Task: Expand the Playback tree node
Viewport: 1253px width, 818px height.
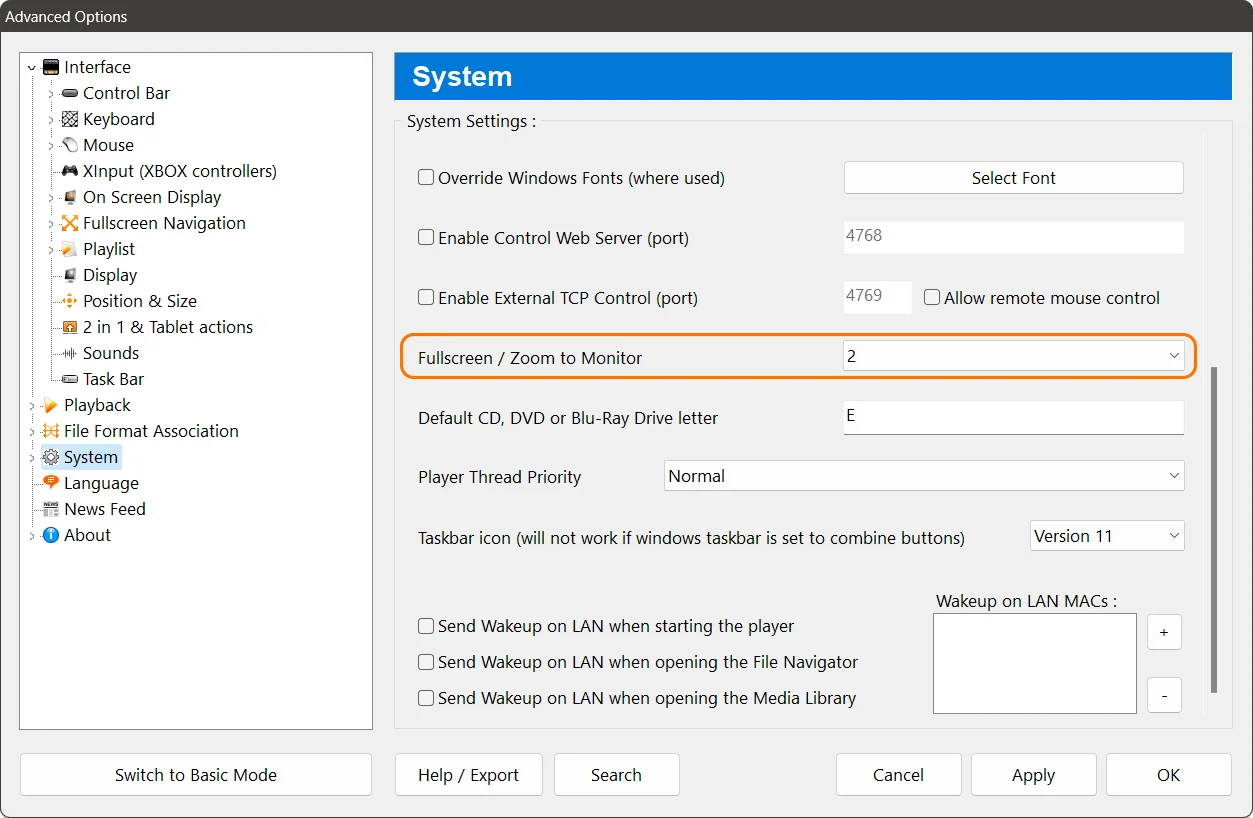Action: [32, 406]
